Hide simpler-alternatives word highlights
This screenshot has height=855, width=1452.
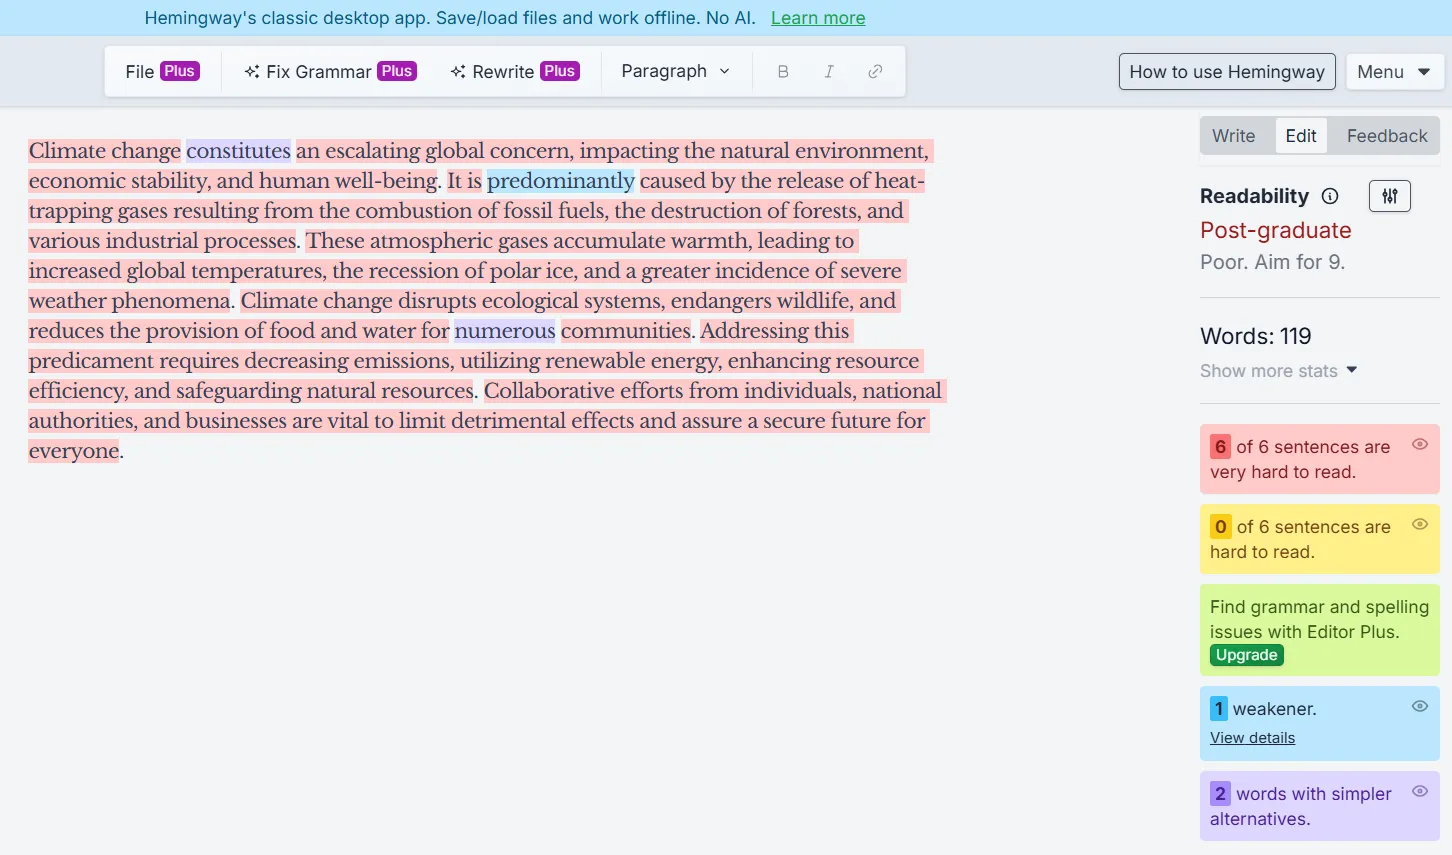[1420, 791]
